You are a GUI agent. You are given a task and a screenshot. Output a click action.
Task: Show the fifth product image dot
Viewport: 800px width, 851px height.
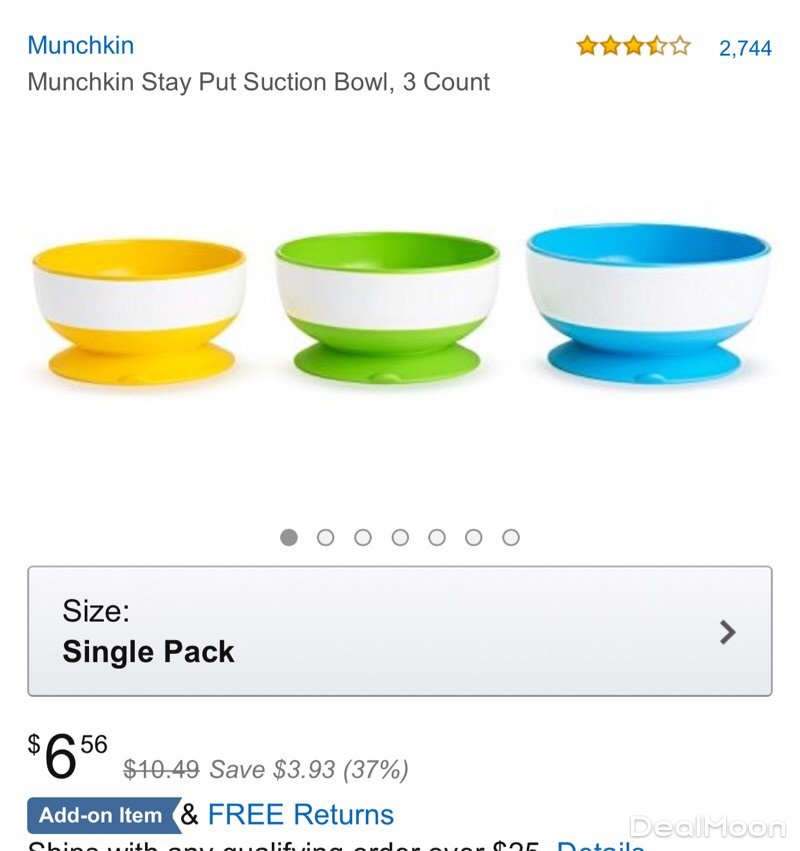coord(437,538)
